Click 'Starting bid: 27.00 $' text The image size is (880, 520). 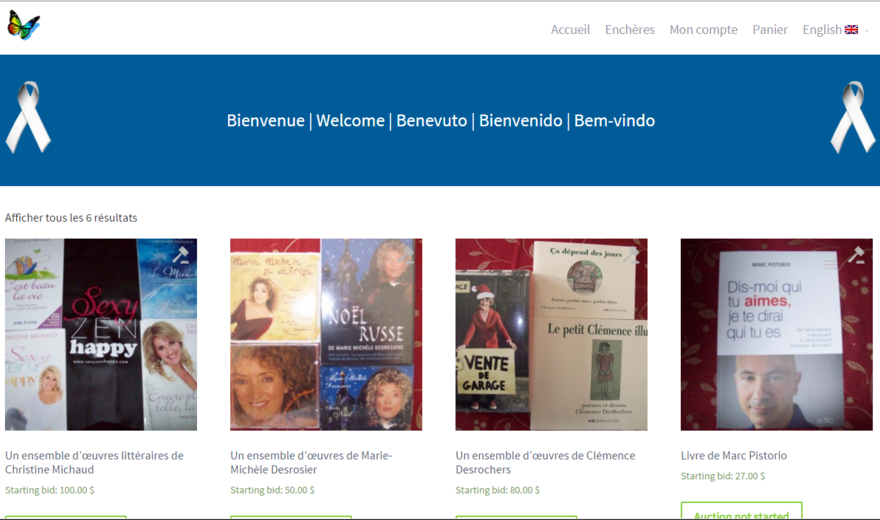722,476
